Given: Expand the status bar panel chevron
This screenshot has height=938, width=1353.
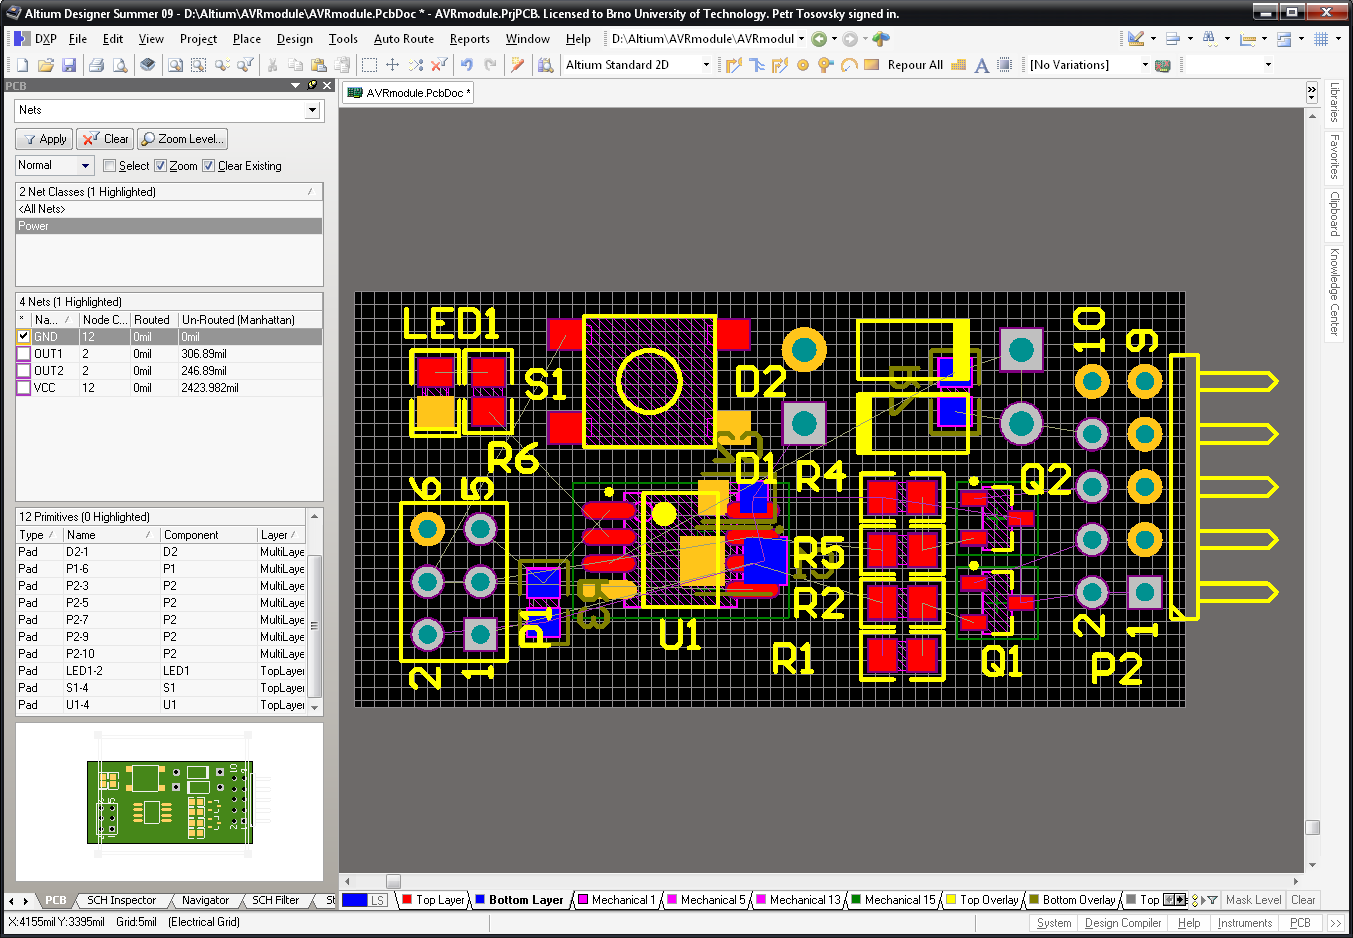Looking at the screenshot, I should tap(1336, 923).
